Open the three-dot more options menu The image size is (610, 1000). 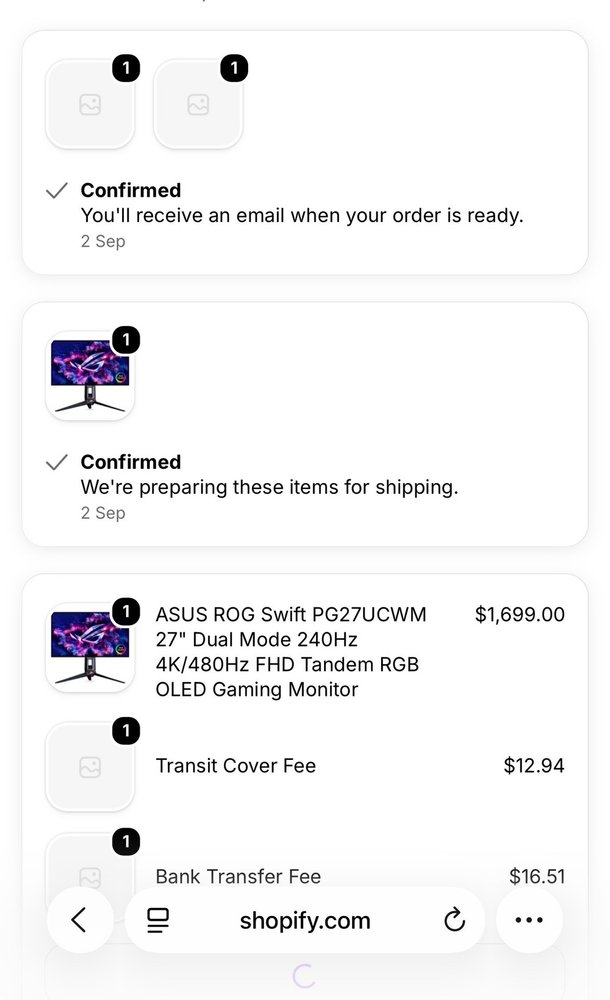[529, 920]
